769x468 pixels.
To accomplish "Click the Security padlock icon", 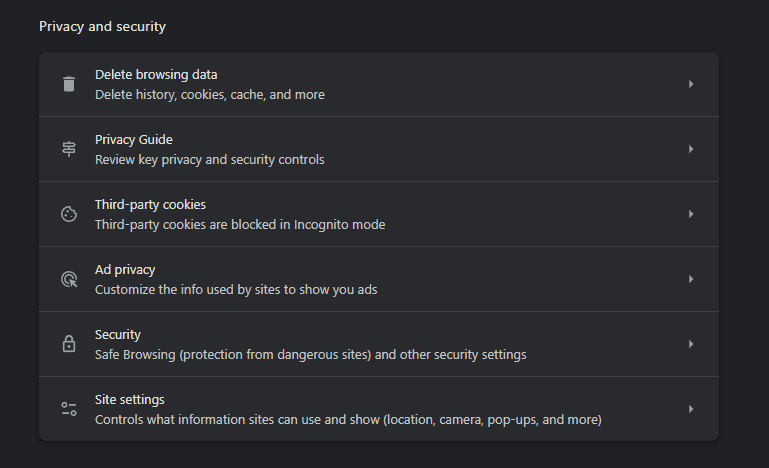I will 69,344.
